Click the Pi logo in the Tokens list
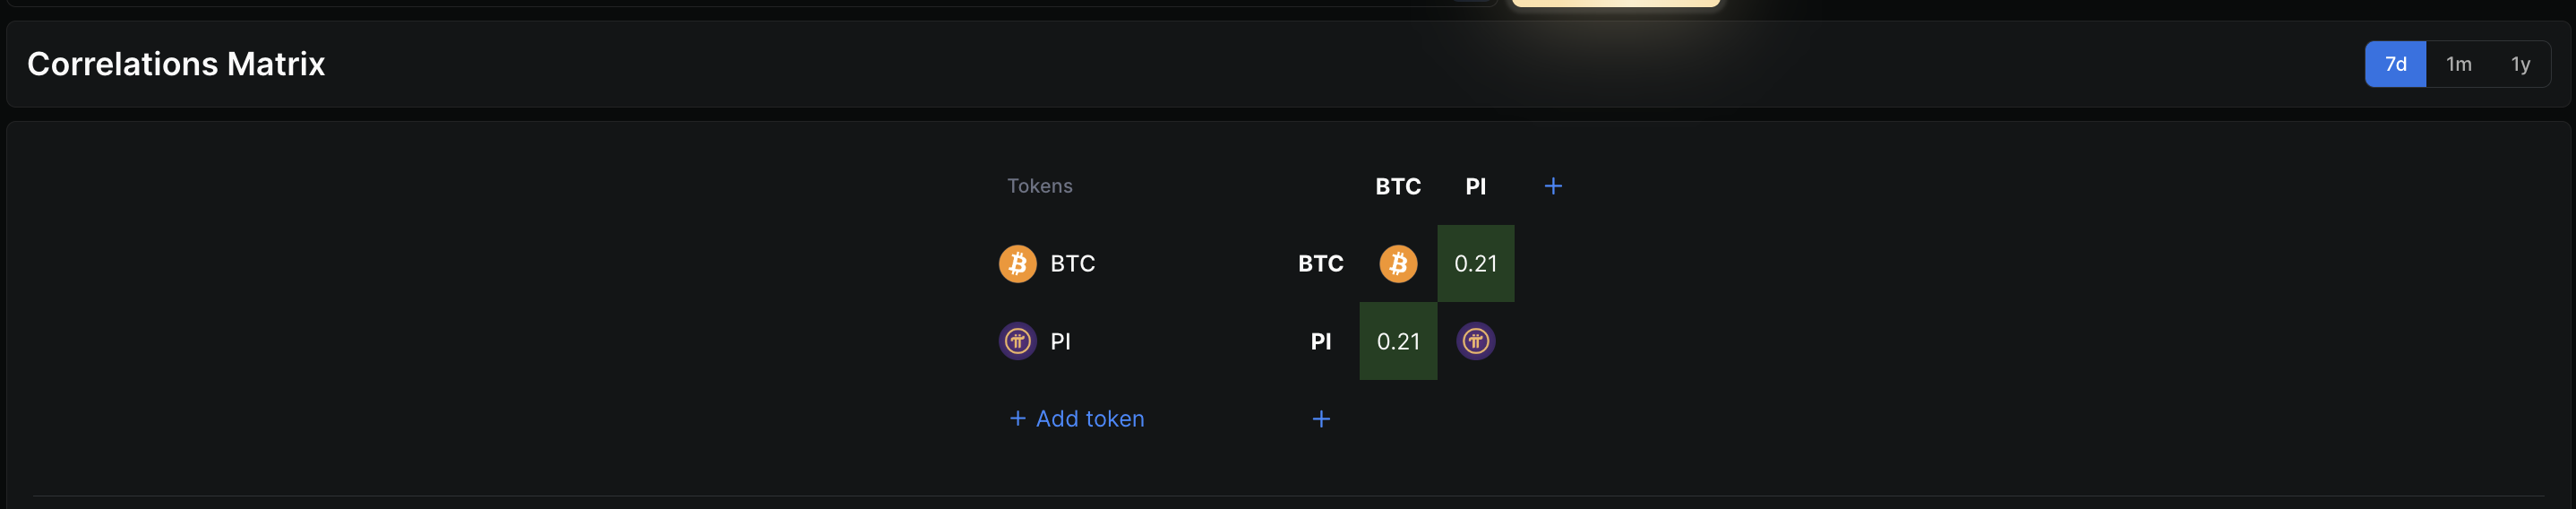This screenshot has height=509, width=2576. [1017, 342]
